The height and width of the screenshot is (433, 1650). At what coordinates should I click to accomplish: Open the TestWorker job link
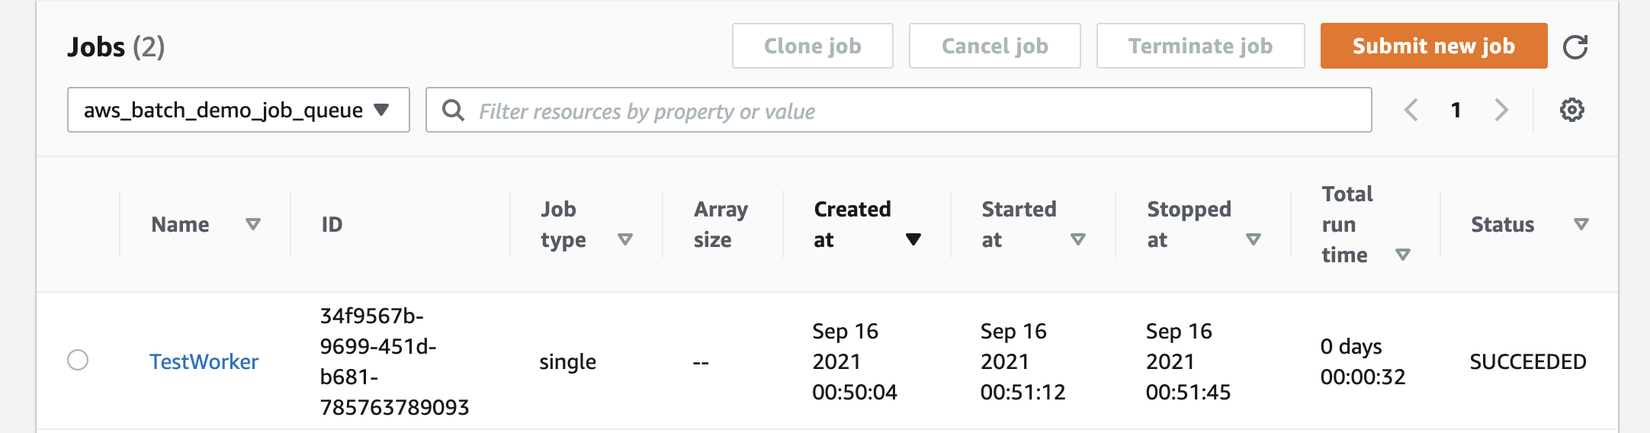pos(204,362)
